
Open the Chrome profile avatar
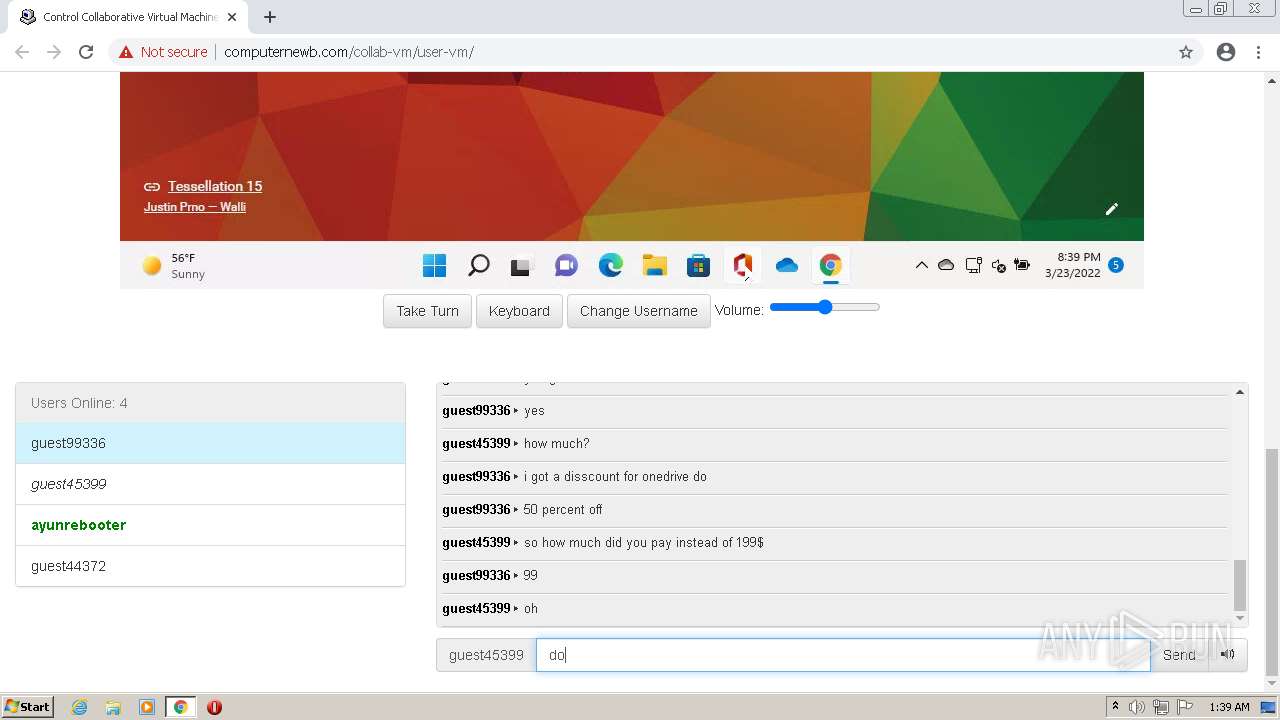[x=1226, y=52]
